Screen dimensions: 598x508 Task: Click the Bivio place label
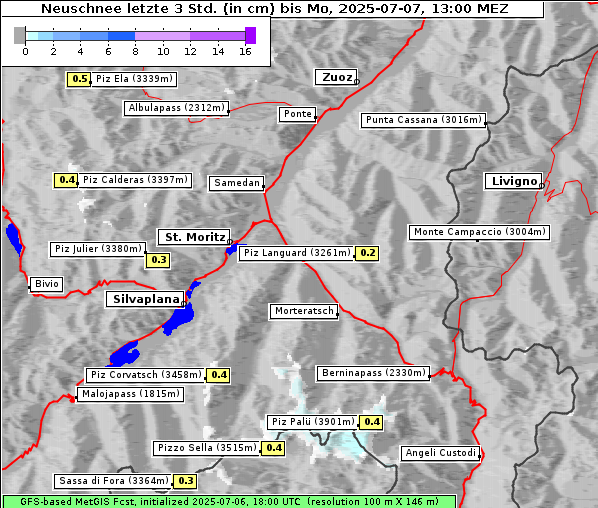pos(47,284)
